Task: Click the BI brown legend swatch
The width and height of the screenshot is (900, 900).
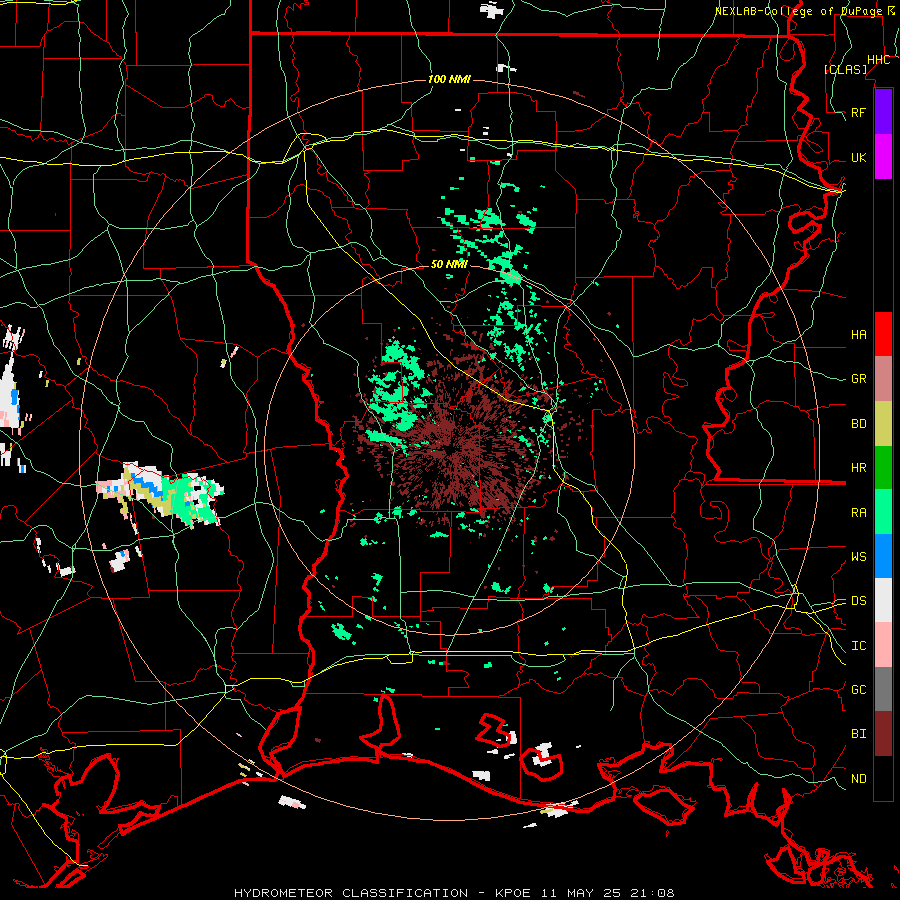Action: 883,734
